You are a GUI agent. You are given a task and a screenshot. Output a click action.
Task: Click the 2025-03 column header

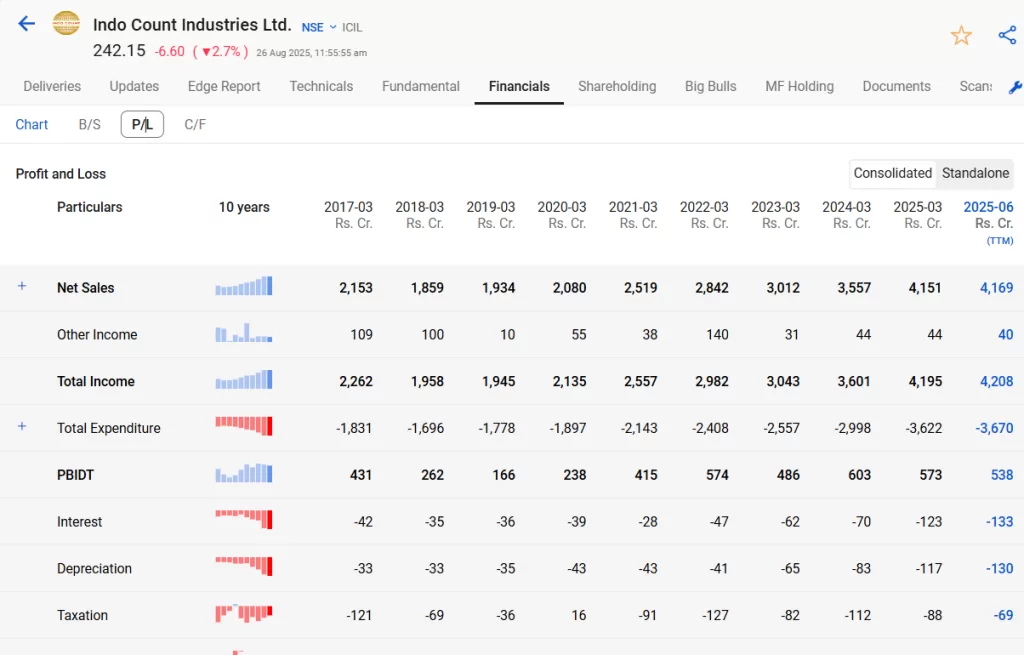tap(918, 215)
